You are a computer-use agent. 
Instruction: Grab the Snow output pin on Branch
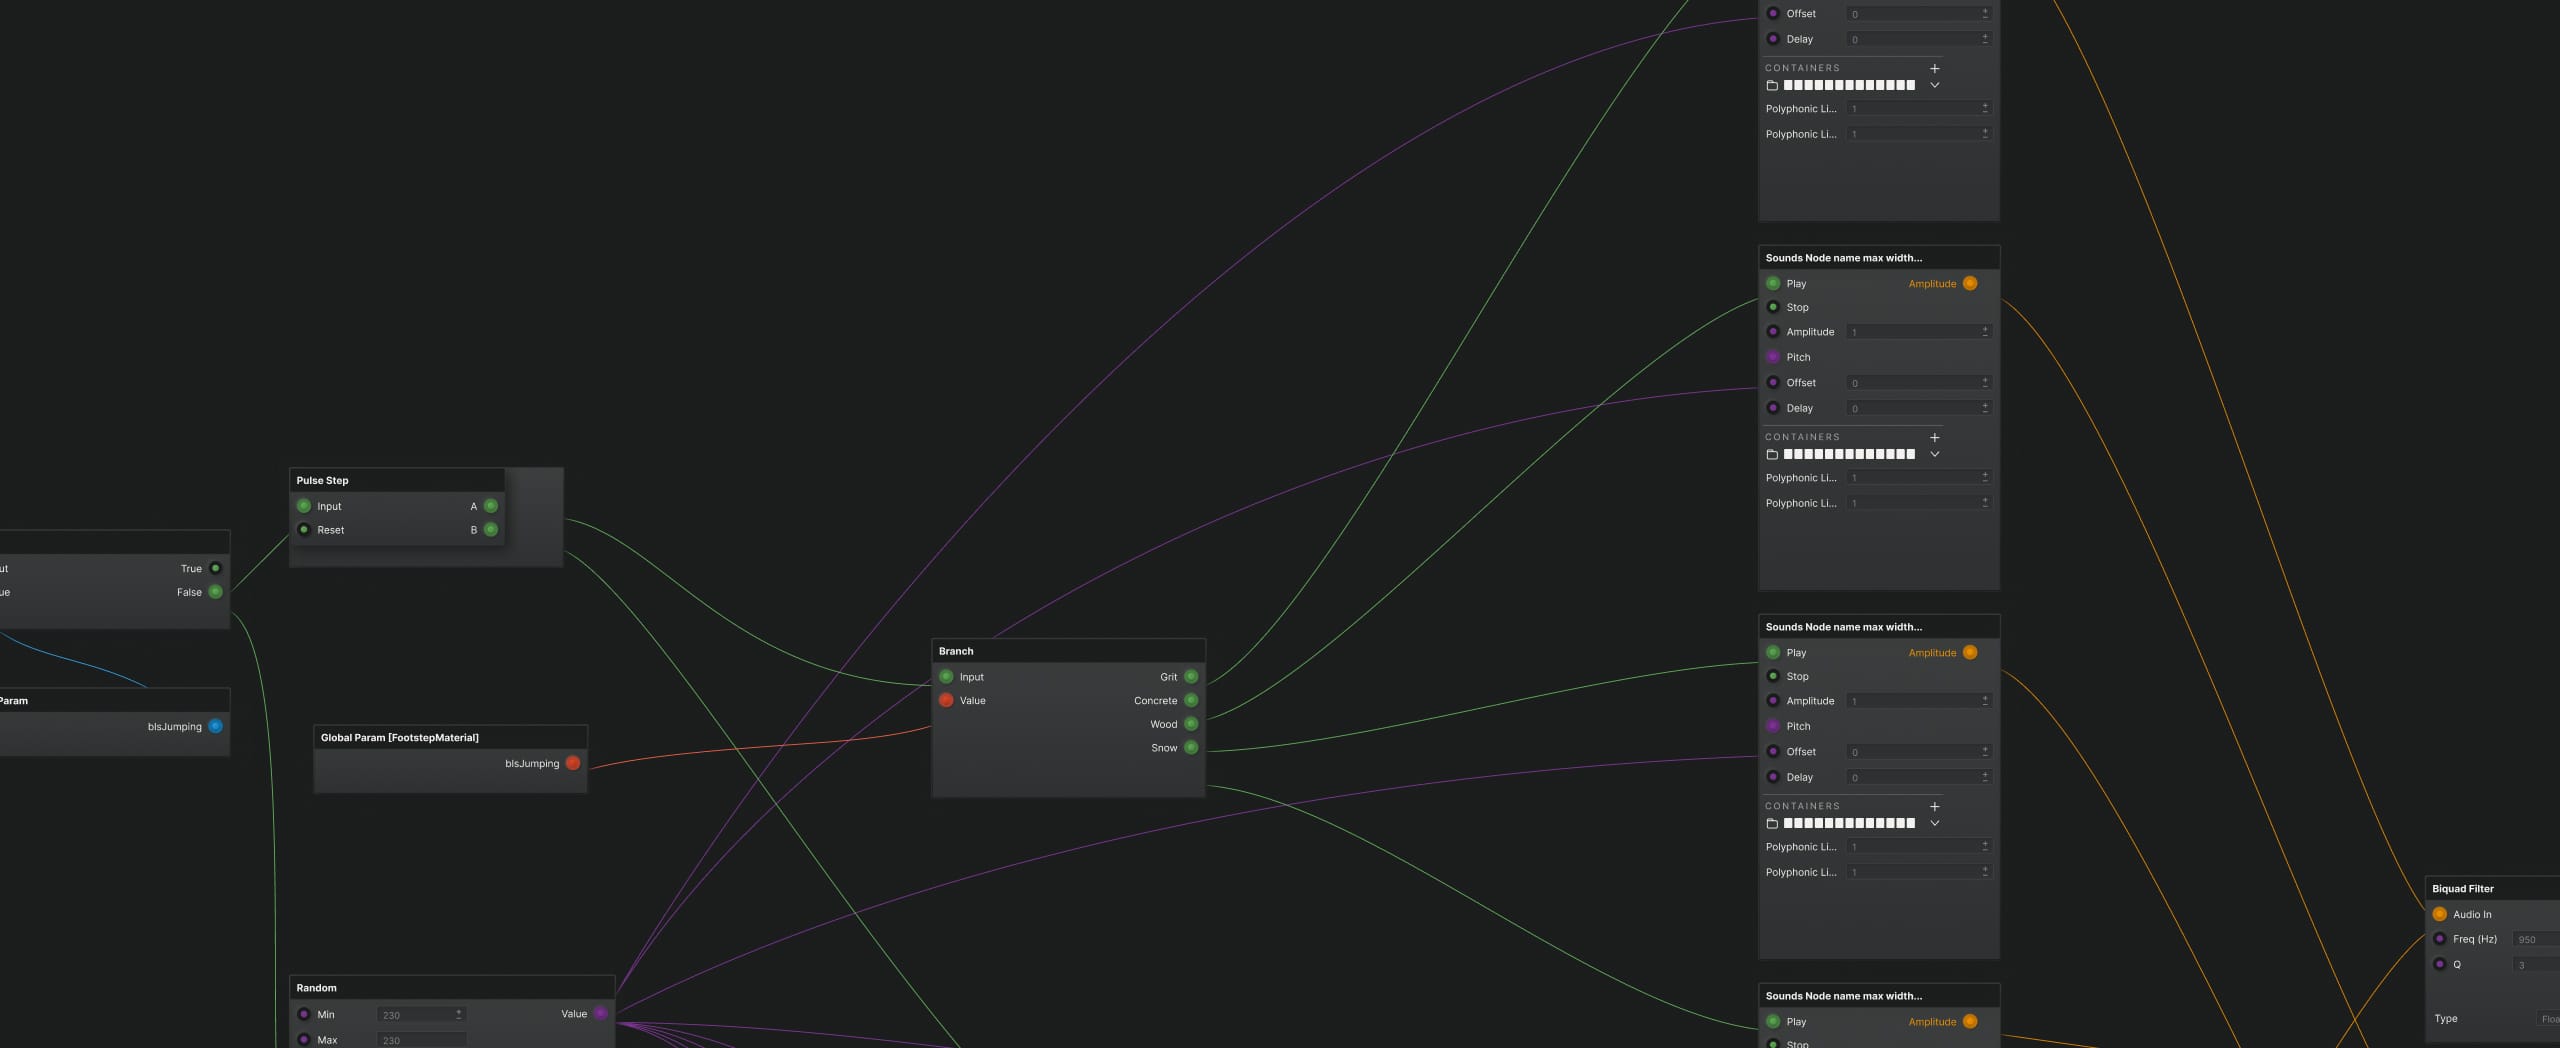pos(1191,748)
